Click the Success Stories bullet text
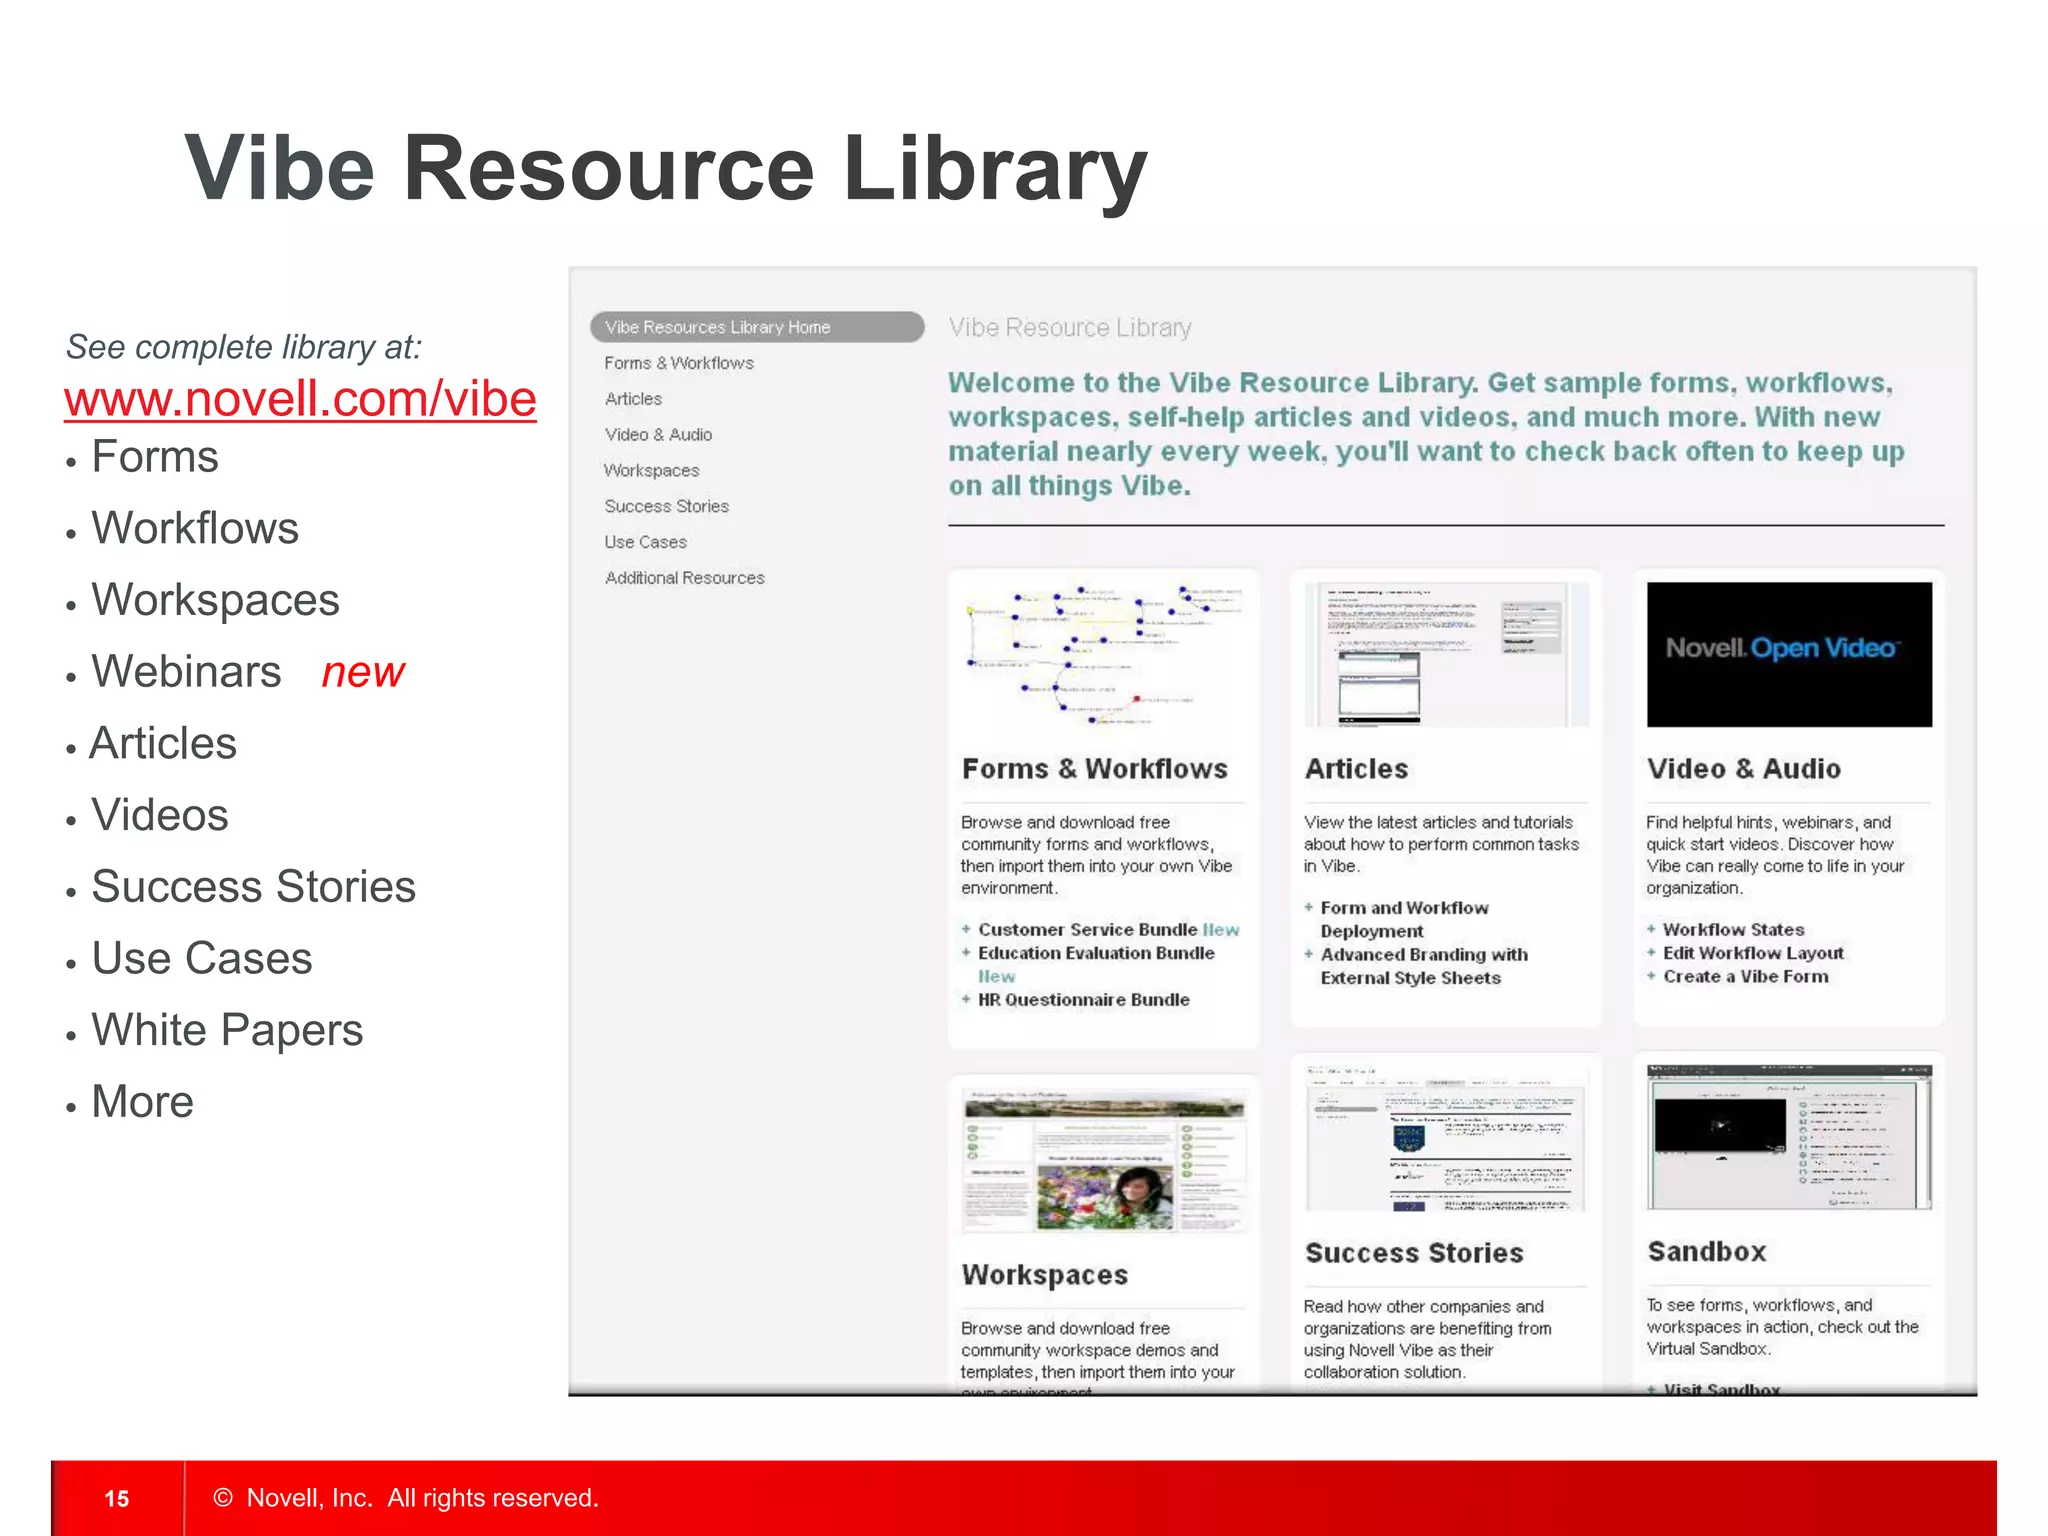Screen dimensions: 2048x1536 pyautogui.click(x=253, y=887)
